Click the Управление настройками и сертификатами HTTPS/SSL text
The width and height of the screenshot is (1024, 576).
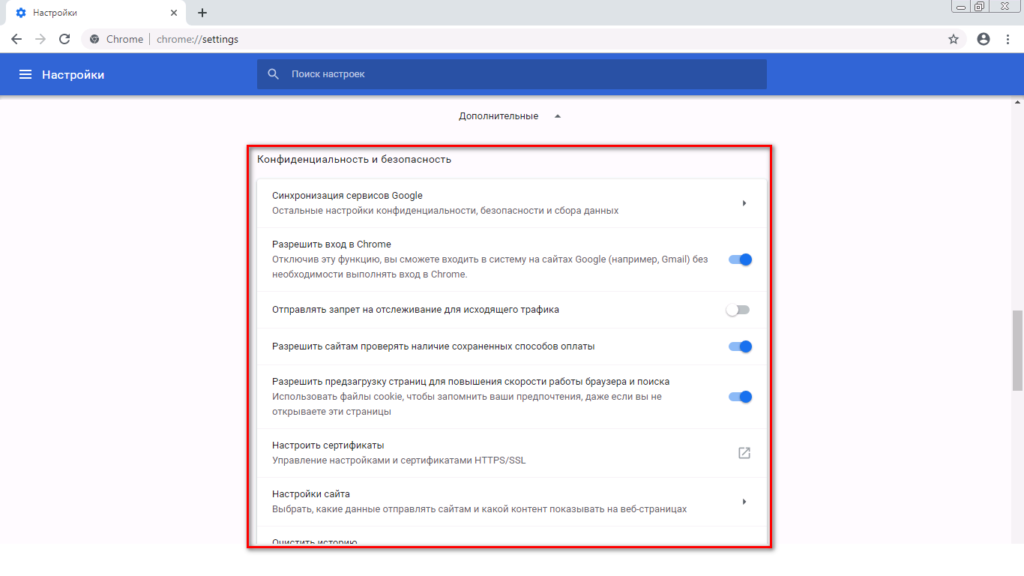coord(398,460)
